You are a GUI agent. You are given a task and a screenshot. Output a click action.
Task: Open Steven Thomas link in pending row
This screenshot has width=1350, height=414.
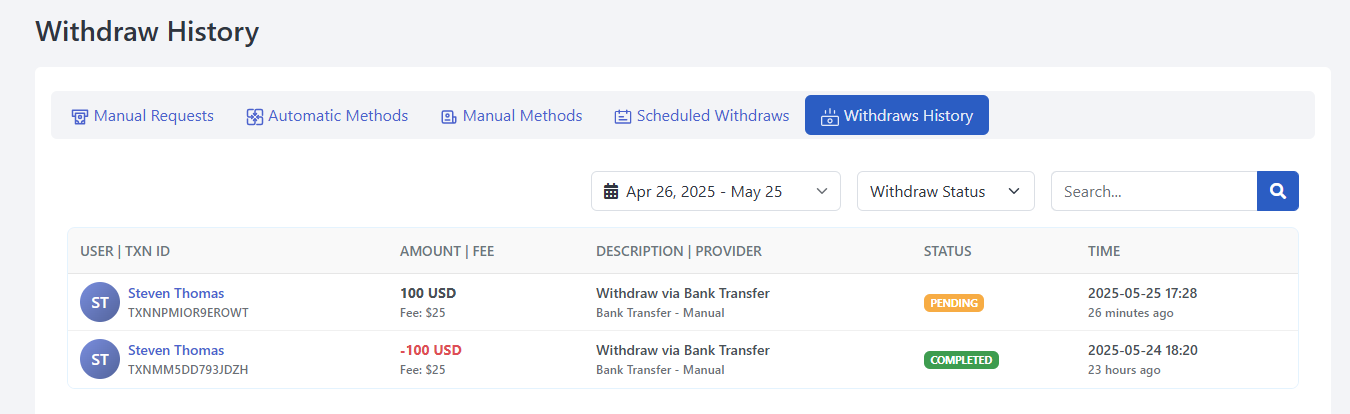point(176,293)
